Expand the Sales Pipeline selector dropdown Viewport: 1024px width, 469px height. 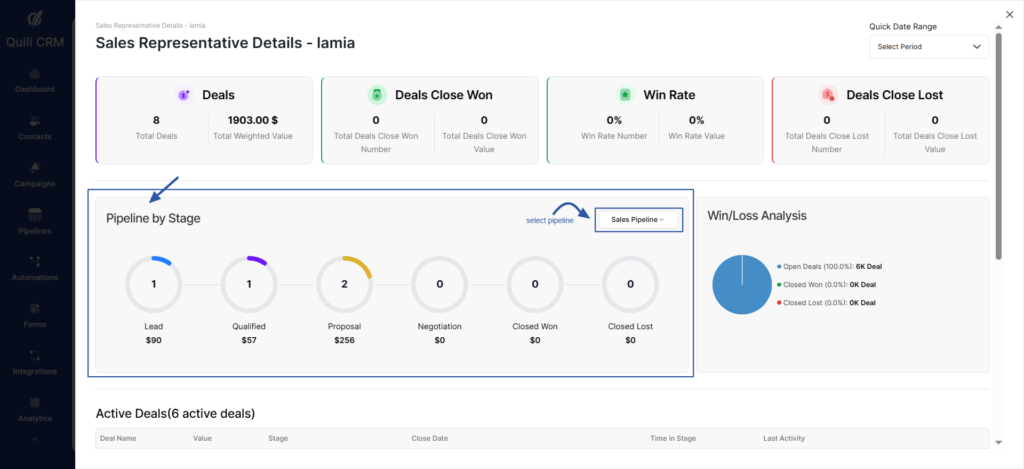click(x=638, y=220)
